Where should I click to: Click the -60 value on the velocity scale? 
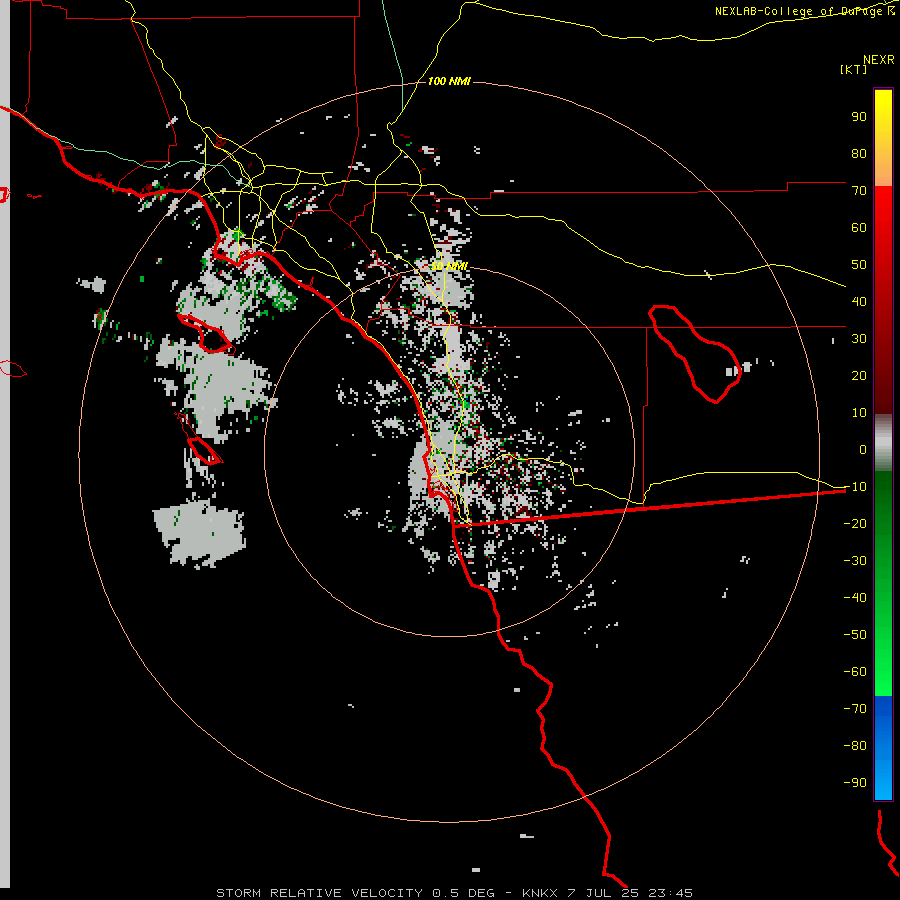(855, 672)
